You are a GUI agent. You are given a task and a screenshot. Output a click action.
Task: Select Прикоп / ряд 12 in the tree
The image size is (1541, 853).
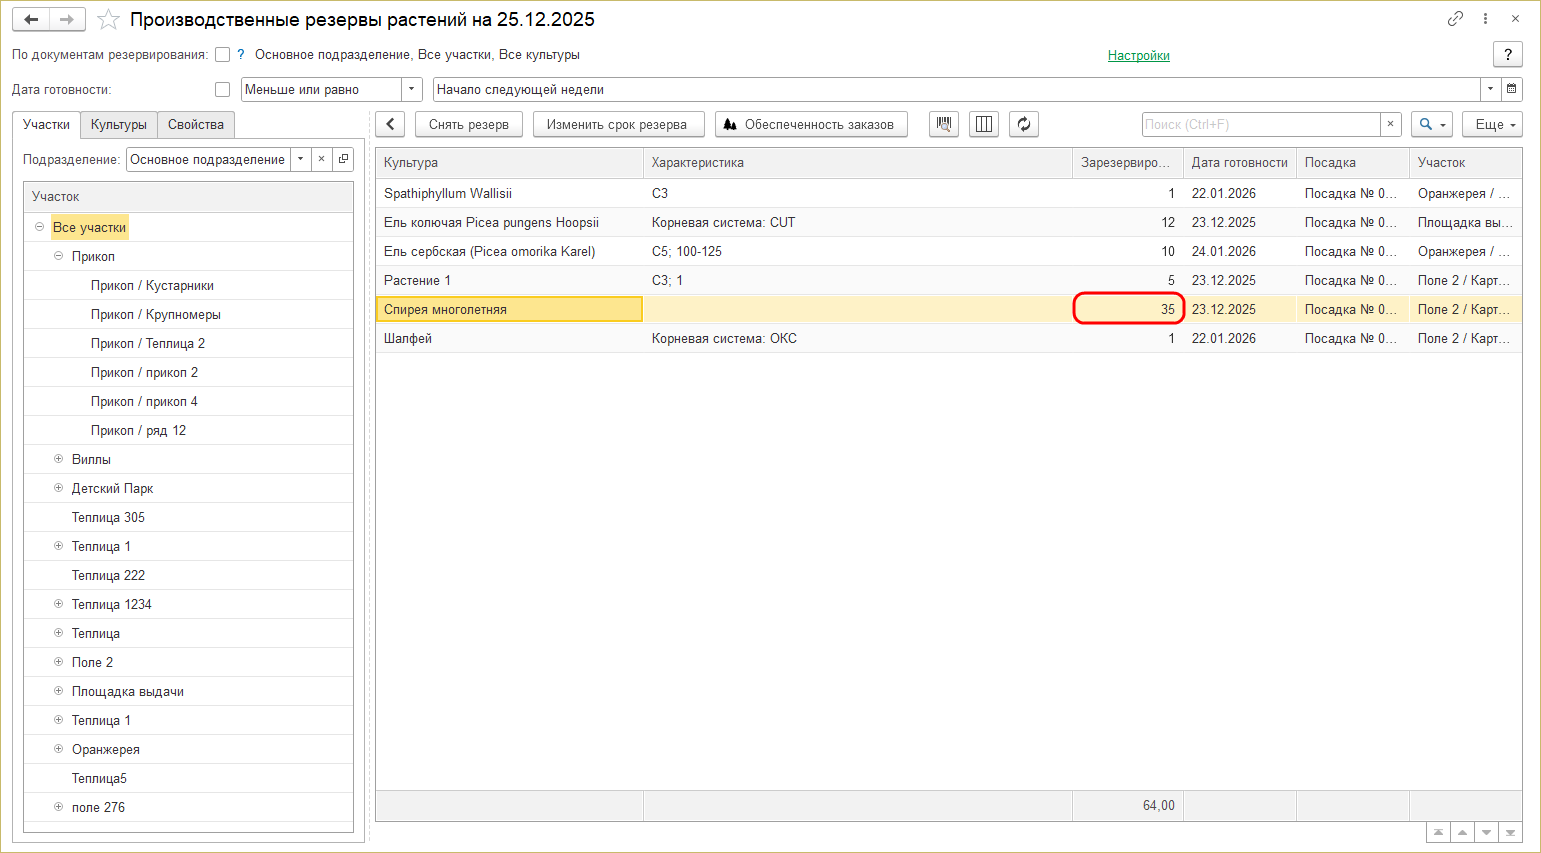coord(138,430)
